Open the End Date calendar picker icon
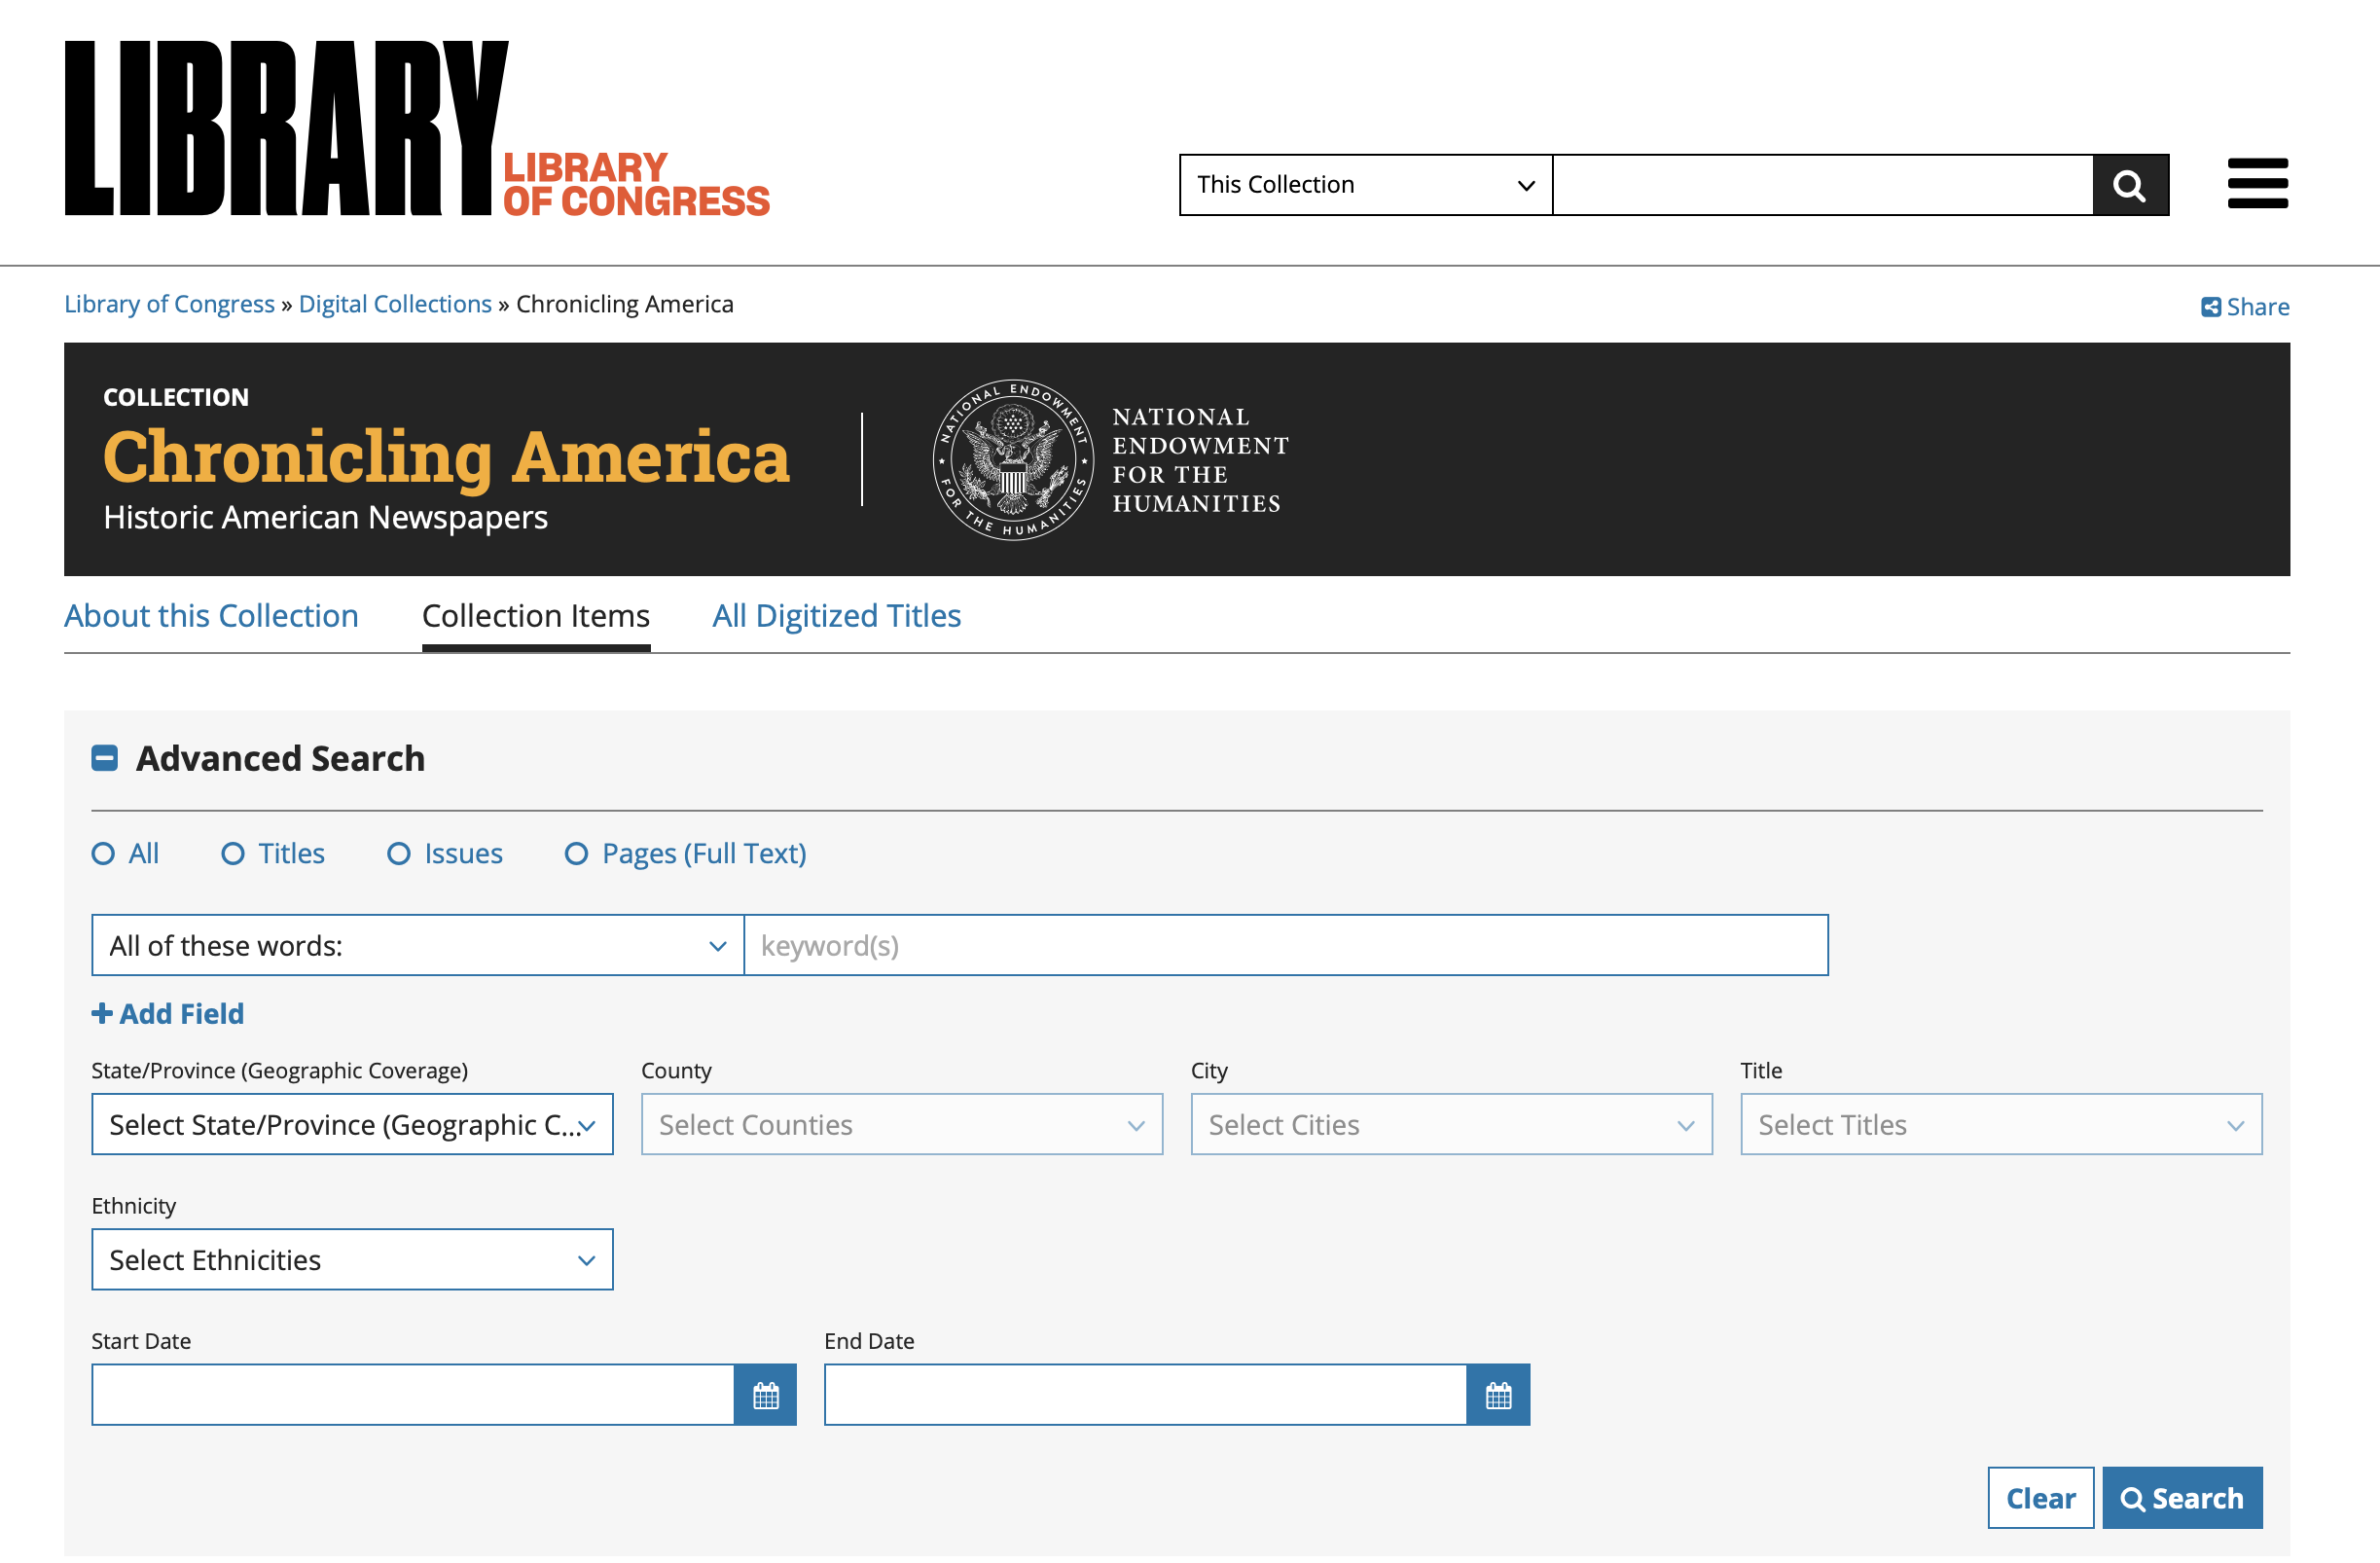The image size is (2380, 1563). (x=1497, y=1394)
